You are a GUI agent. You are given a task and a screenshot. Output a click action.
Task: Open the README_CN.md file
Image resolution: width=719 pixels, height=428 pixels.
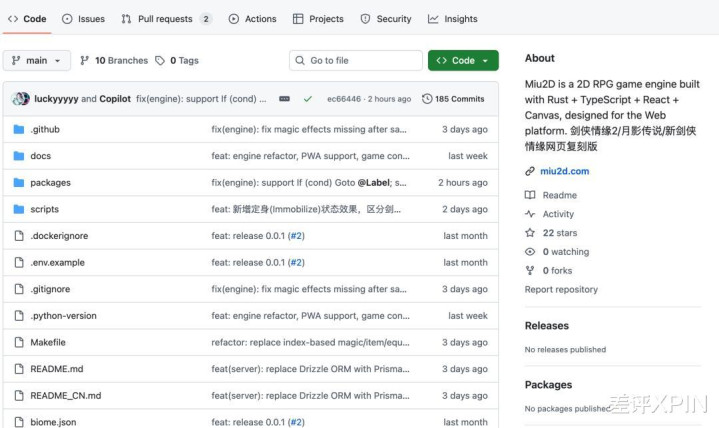pyautogui.click(x=65, y=395)
